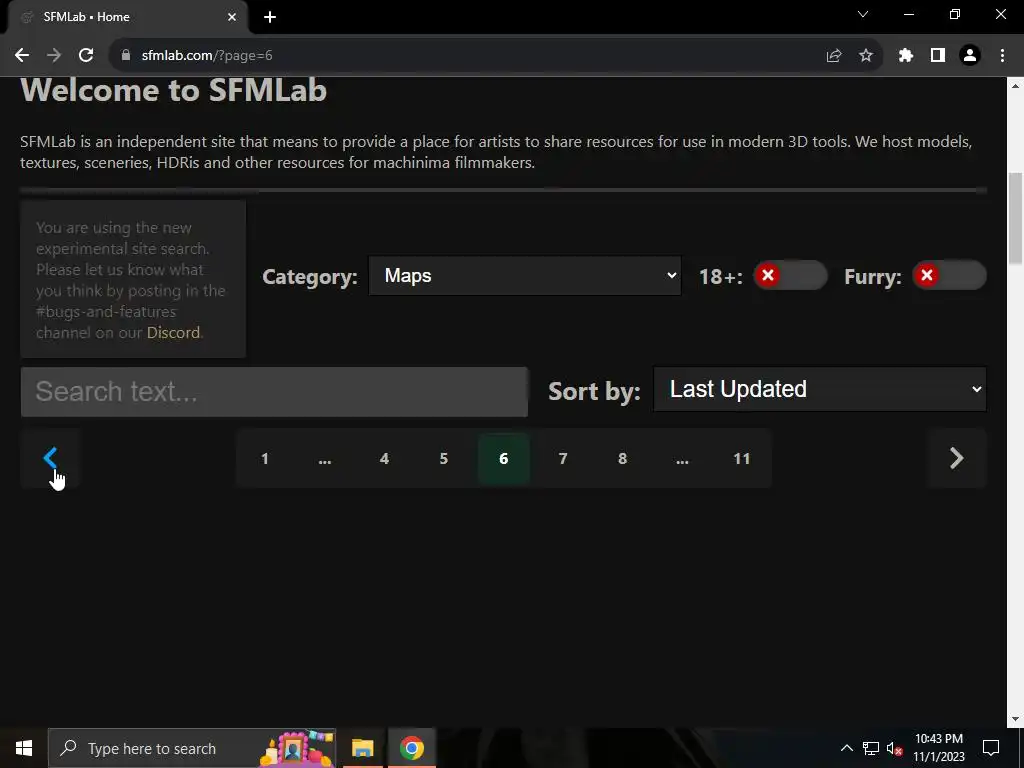Image resolution: width=1024 pixels, height=768 pixels.
Task: Close the SFMLab Home tab
Action: [232, 17]
